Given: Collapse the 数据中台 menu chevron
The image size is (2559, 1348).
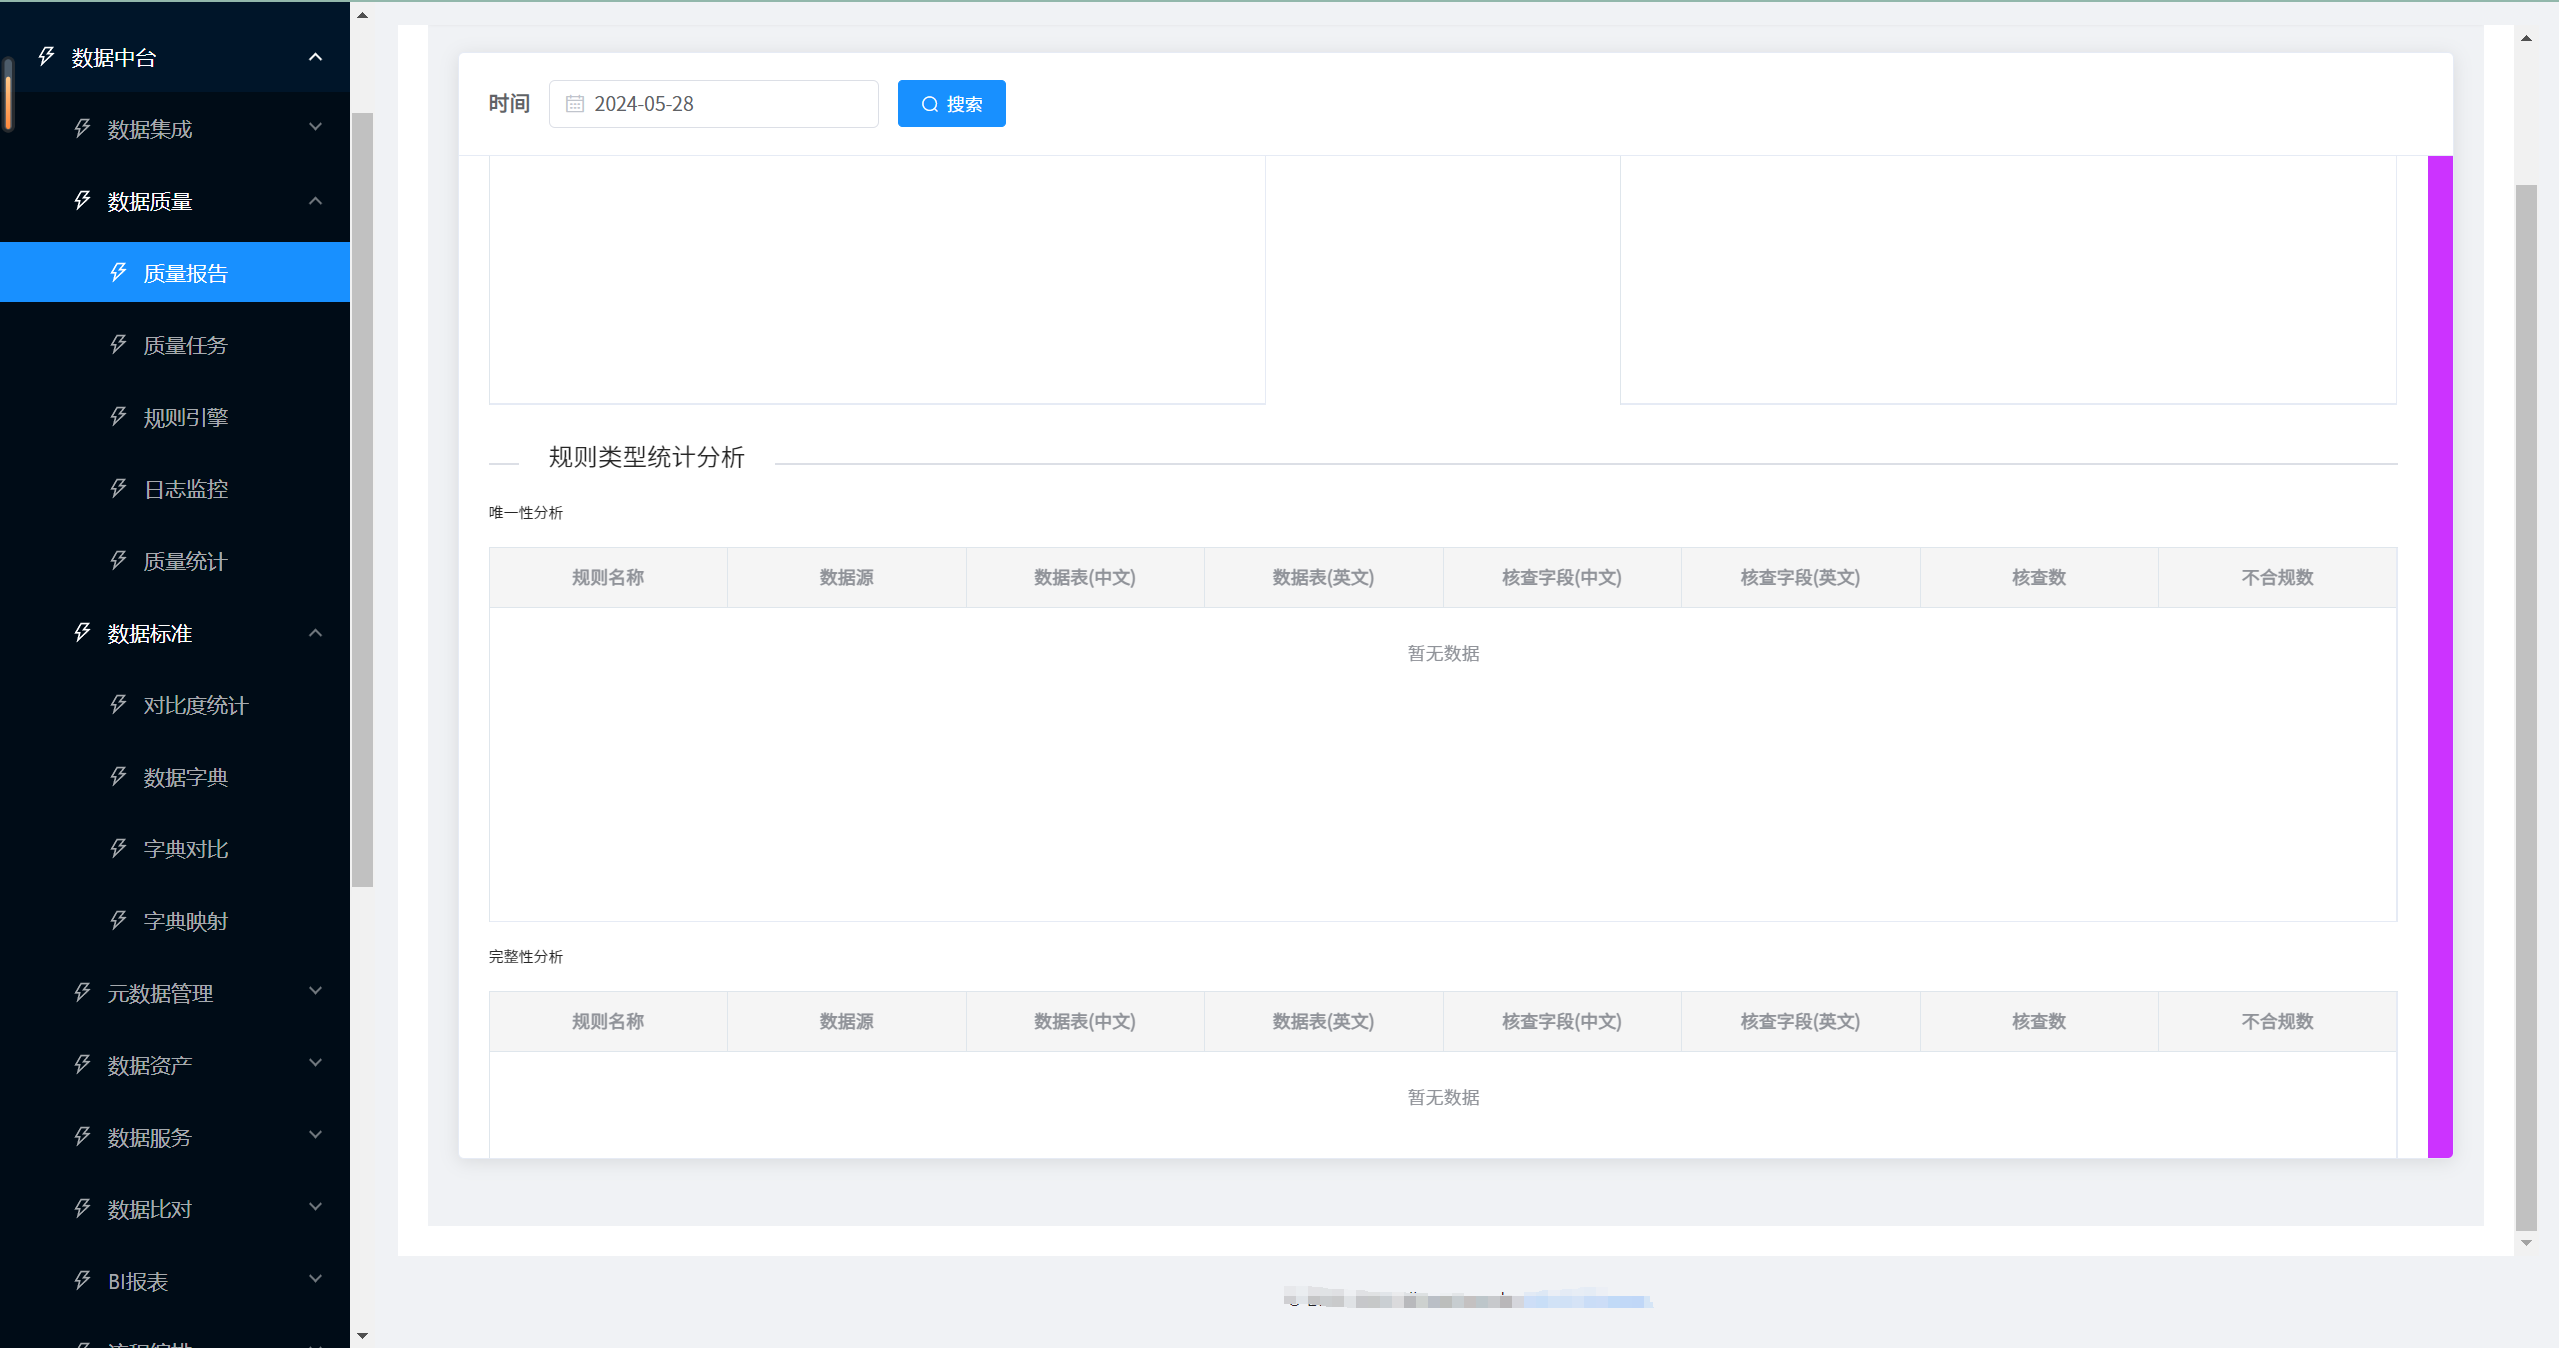Looking at the screenshot, I should pyautogui.click(x=315, y=57).
